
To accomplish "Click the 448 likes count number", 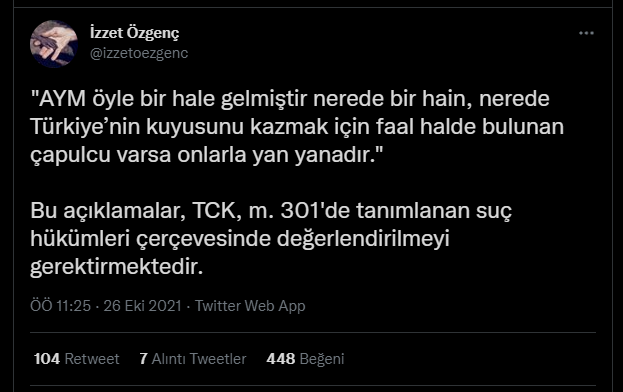I will 281,359.
